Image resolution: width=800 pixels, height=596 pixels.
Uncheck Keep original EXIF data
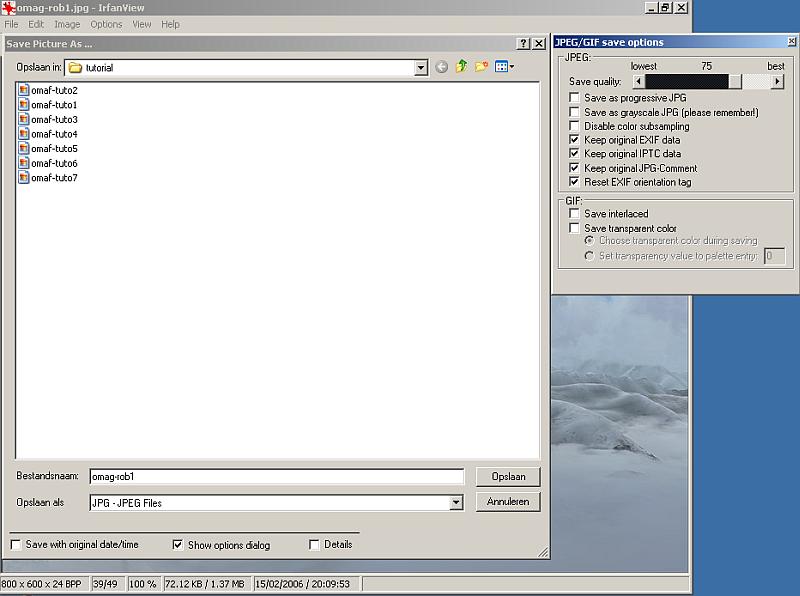pos(574,140)
